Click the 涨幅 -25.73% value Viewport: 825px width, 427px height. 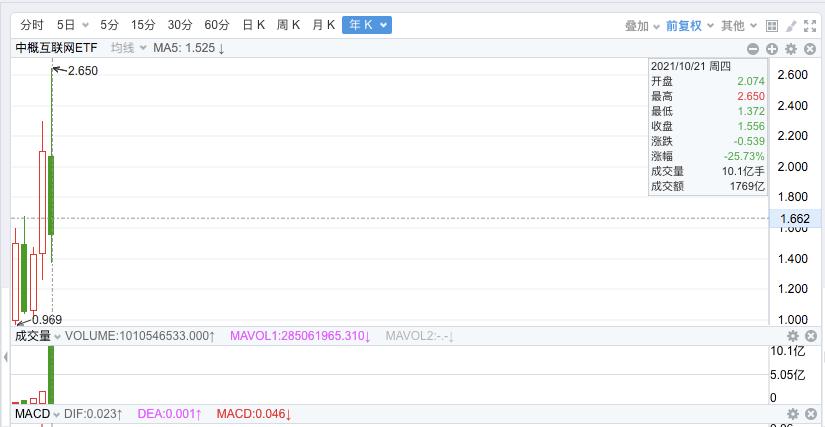click(744, 157)
